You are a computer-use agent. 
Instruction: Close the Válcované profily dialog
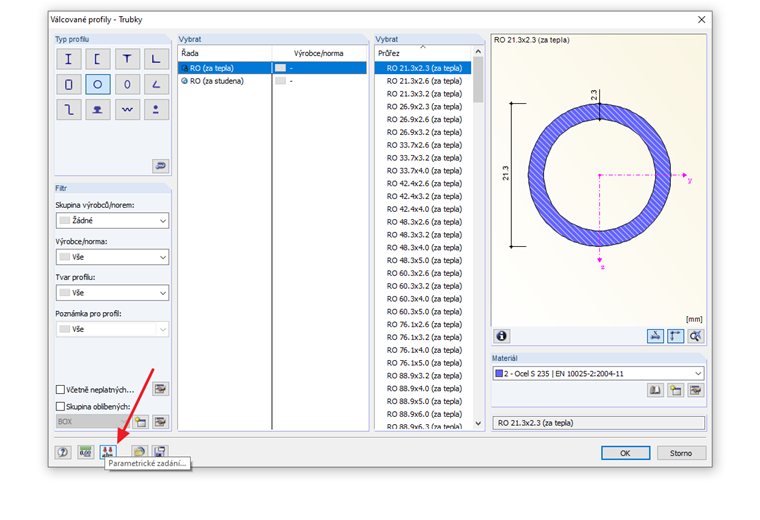point(701,20)
